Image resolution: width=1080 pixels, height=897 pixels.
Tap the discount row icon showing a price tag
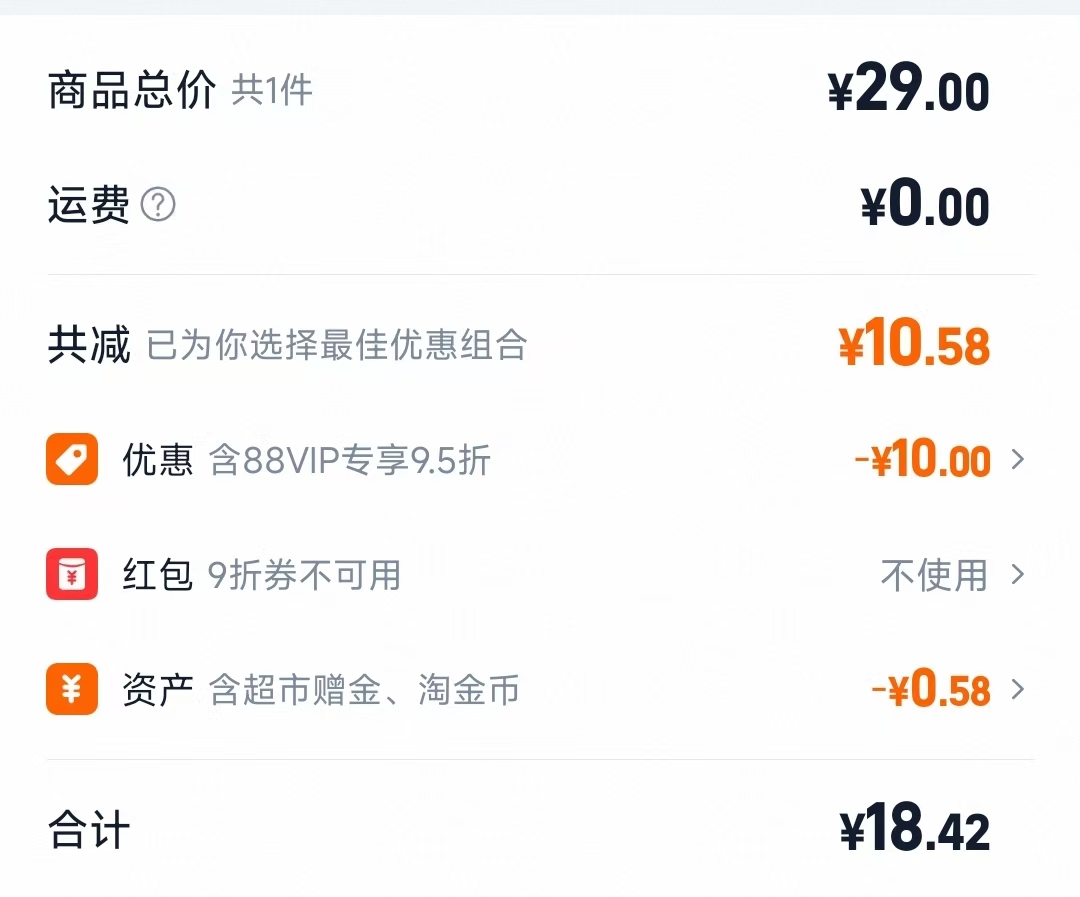tap(71, 460)
